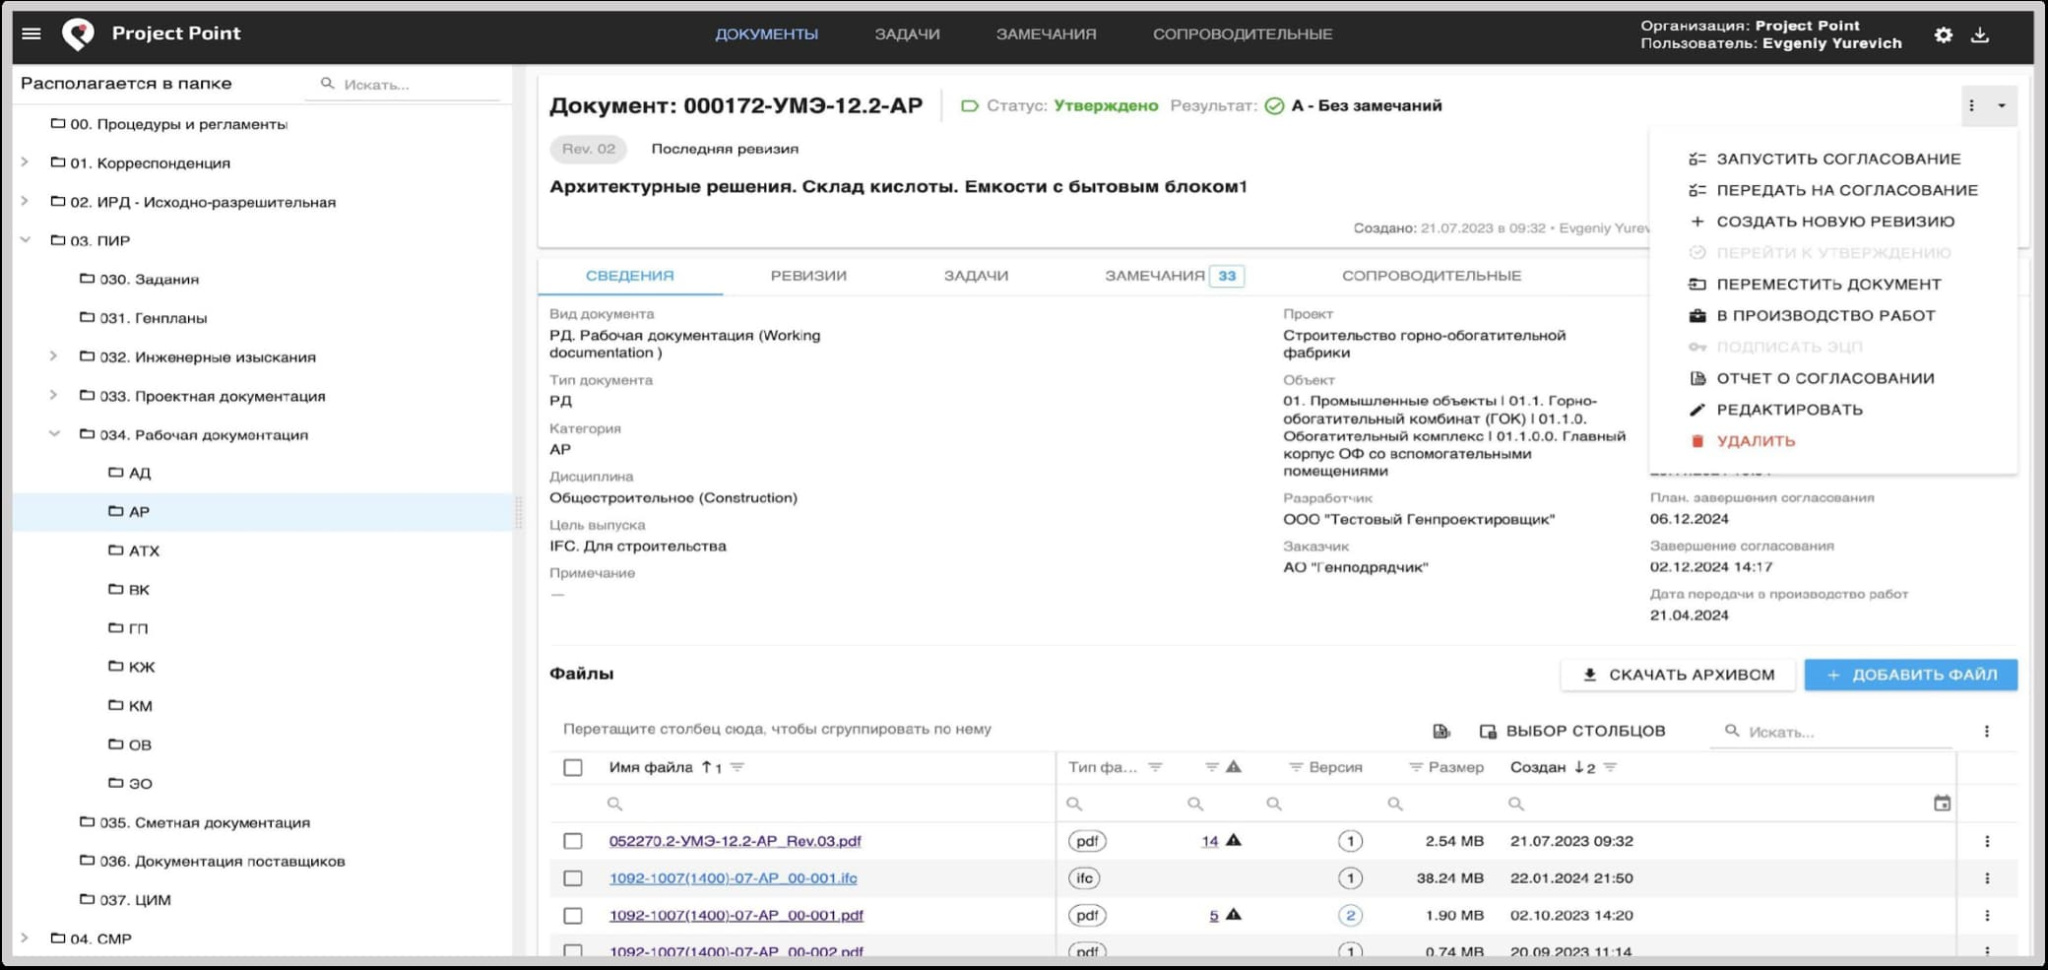The width and height of the screenshot is (2048, 970).
Task: Go to ЗАДАЧИ in top navigation
Action: pos(907,34)
